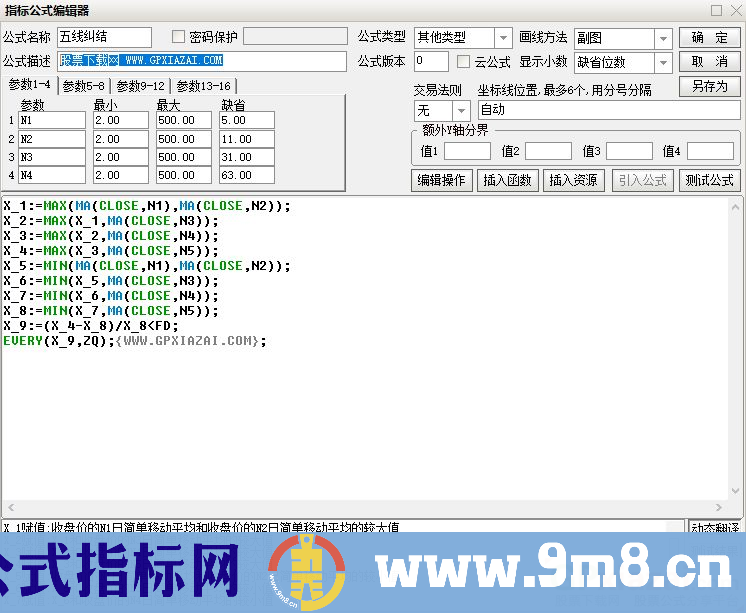Click the 值2 input field
The image size is (746, 613).
(x=548, y=151)
